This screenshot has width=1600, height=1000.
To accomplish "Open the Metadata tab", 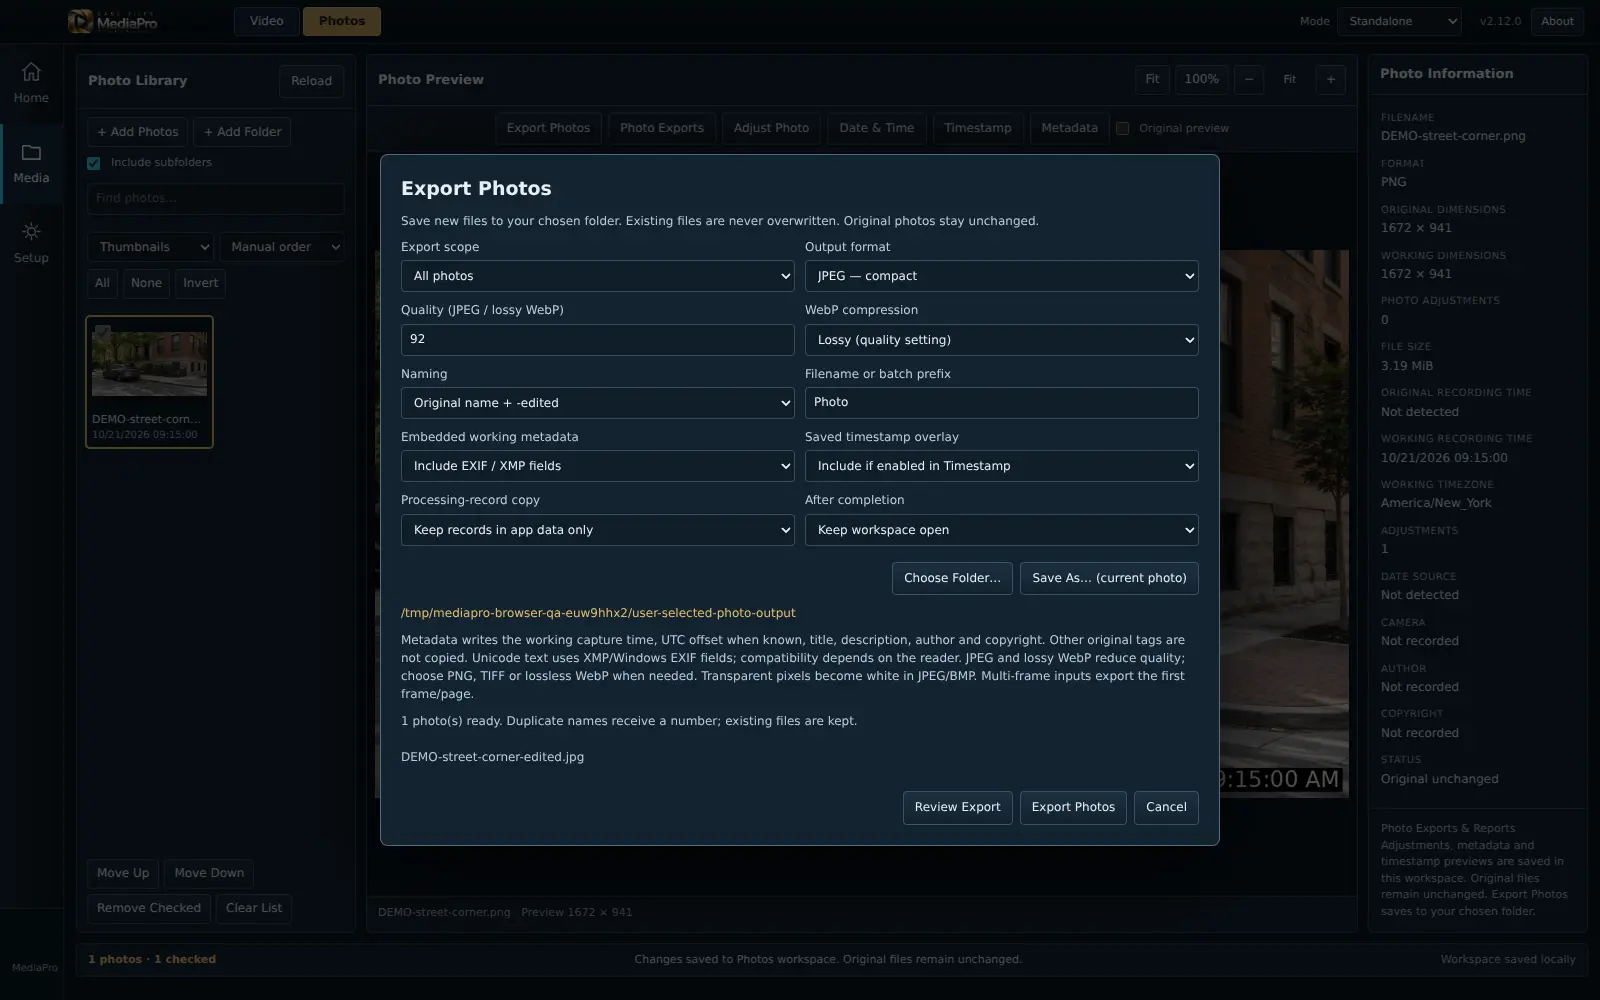I will pos(1069,128).
